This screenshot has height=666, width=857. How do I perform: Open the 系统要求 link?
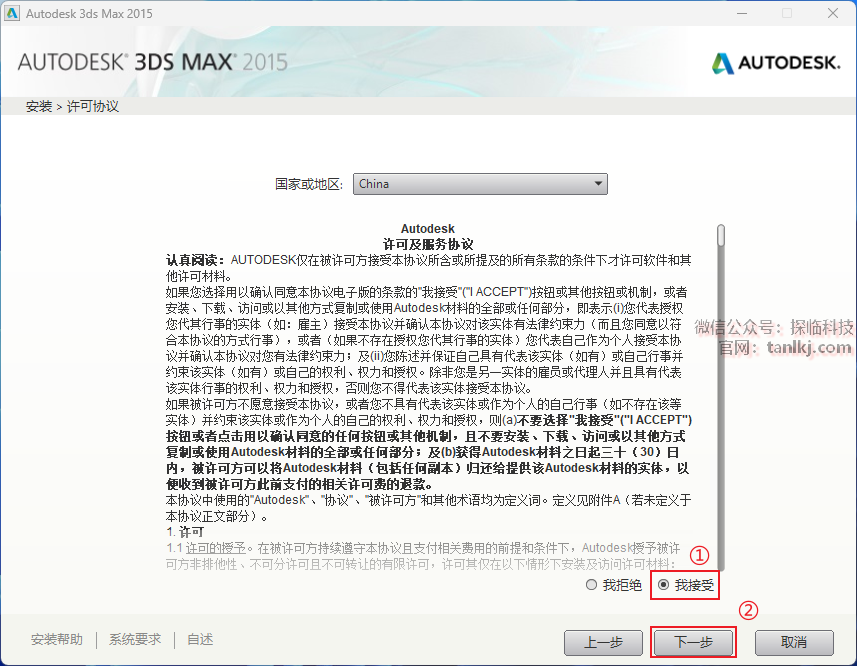pyautogui.click(x=135, y=639)
